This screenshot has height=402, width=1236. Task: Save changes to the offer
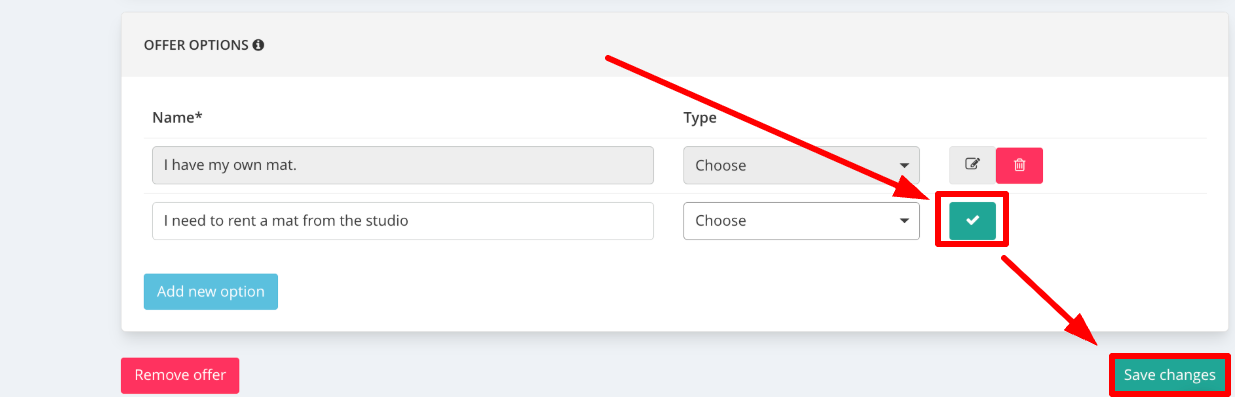[1170, 376]
